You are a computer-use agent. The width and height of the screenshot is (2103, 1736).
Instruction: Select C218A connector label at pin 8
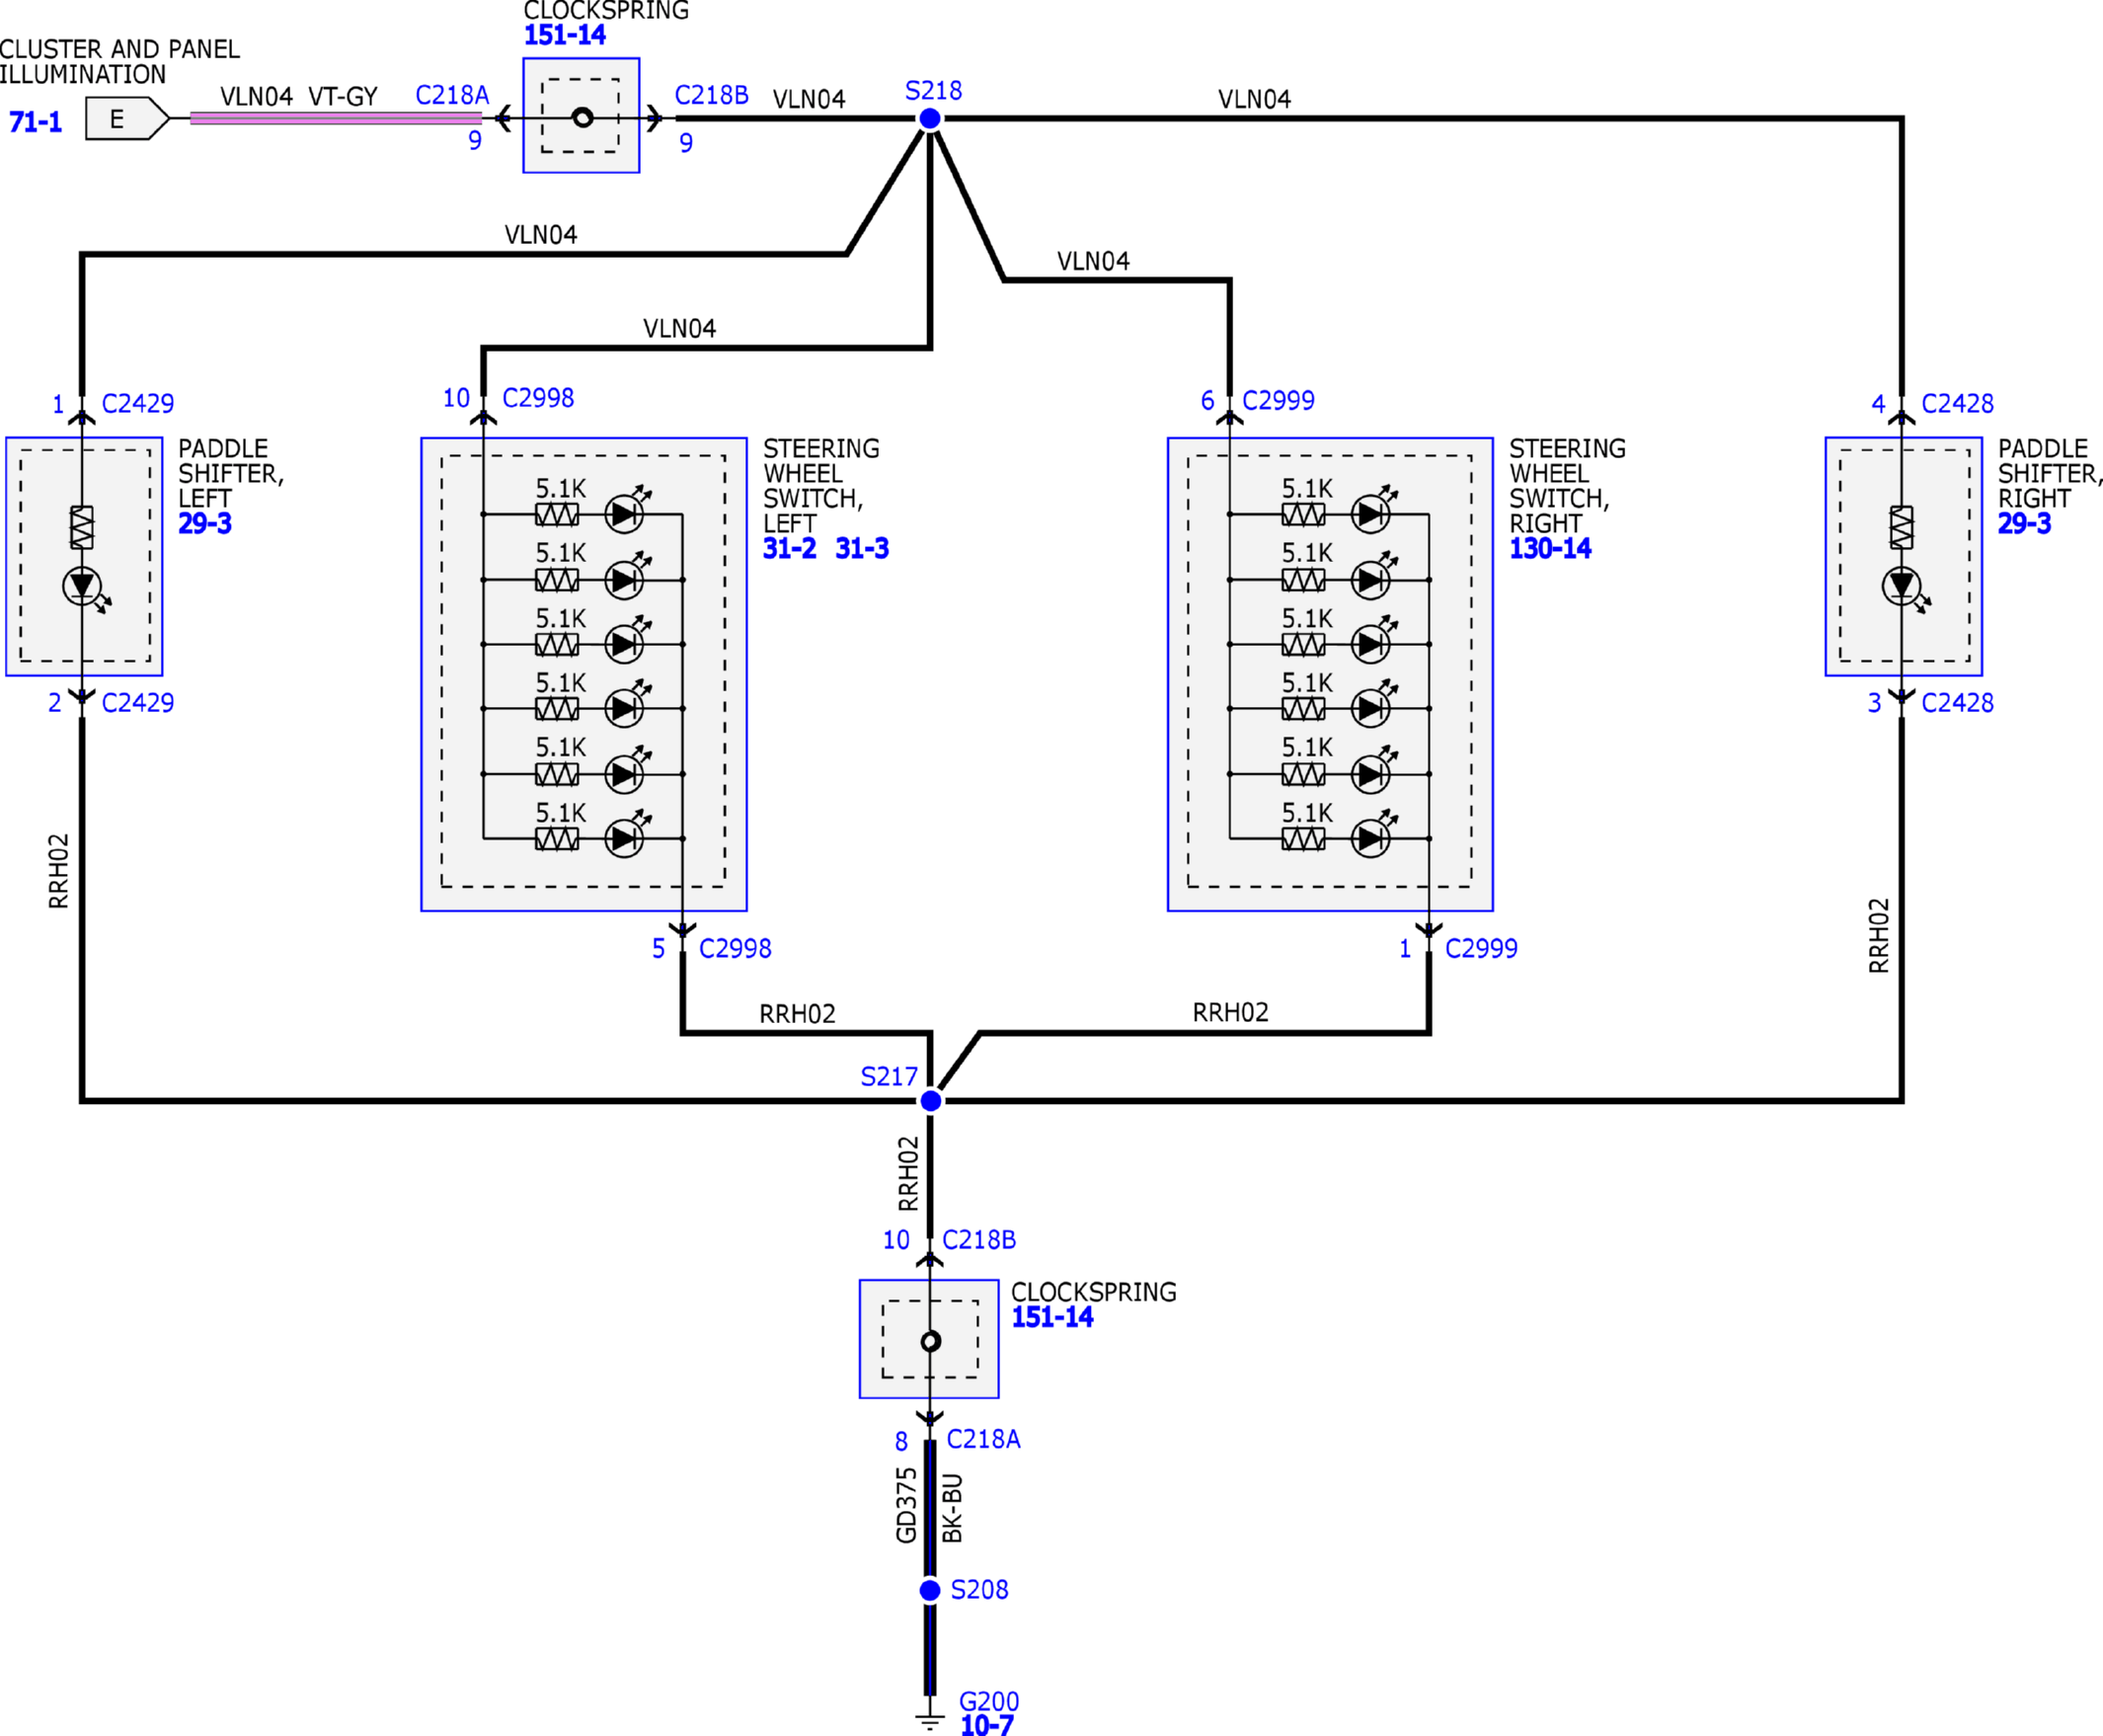[983, 1439]
